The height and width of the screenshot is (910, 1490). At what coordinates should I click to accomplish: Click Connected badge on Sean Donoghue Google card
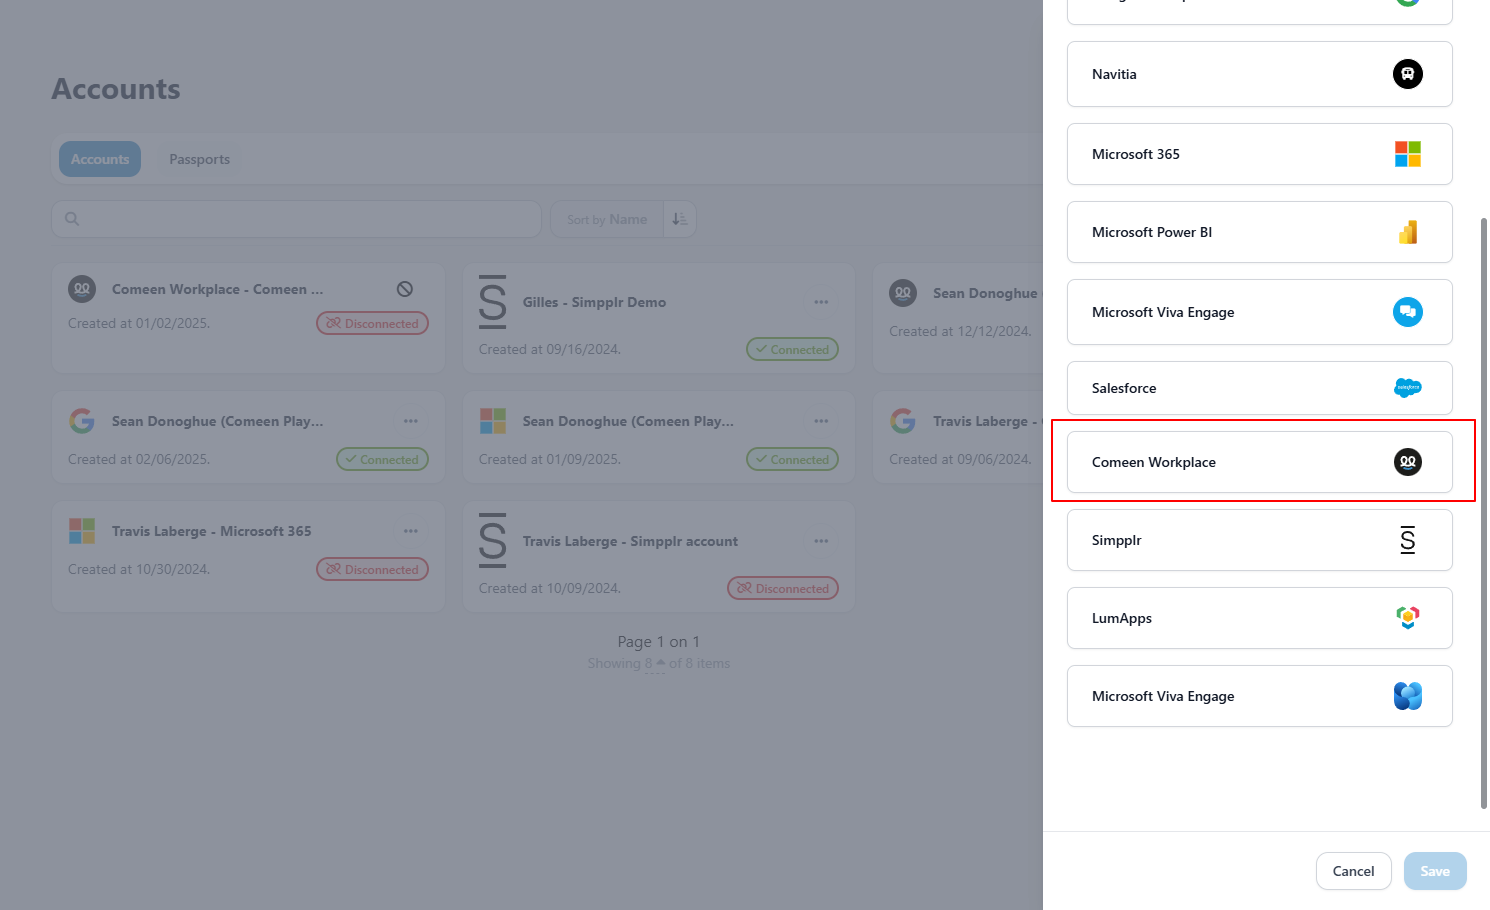[x=382, y=459]
